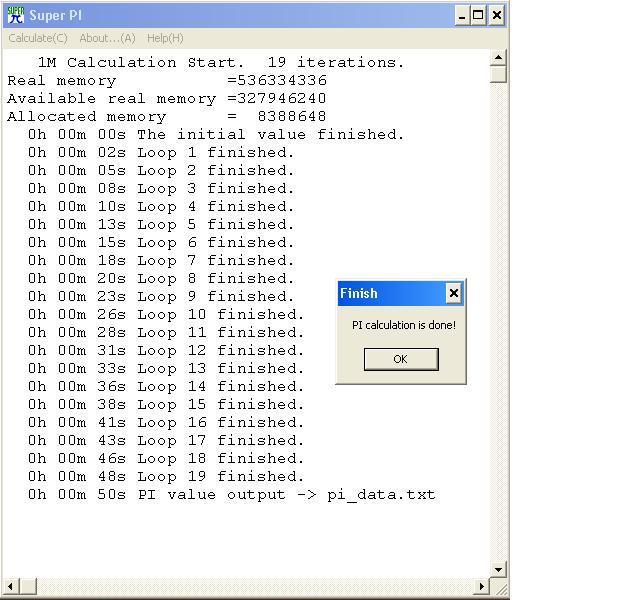Click the 'Loop 2 finished.' line

click(161, 171)
